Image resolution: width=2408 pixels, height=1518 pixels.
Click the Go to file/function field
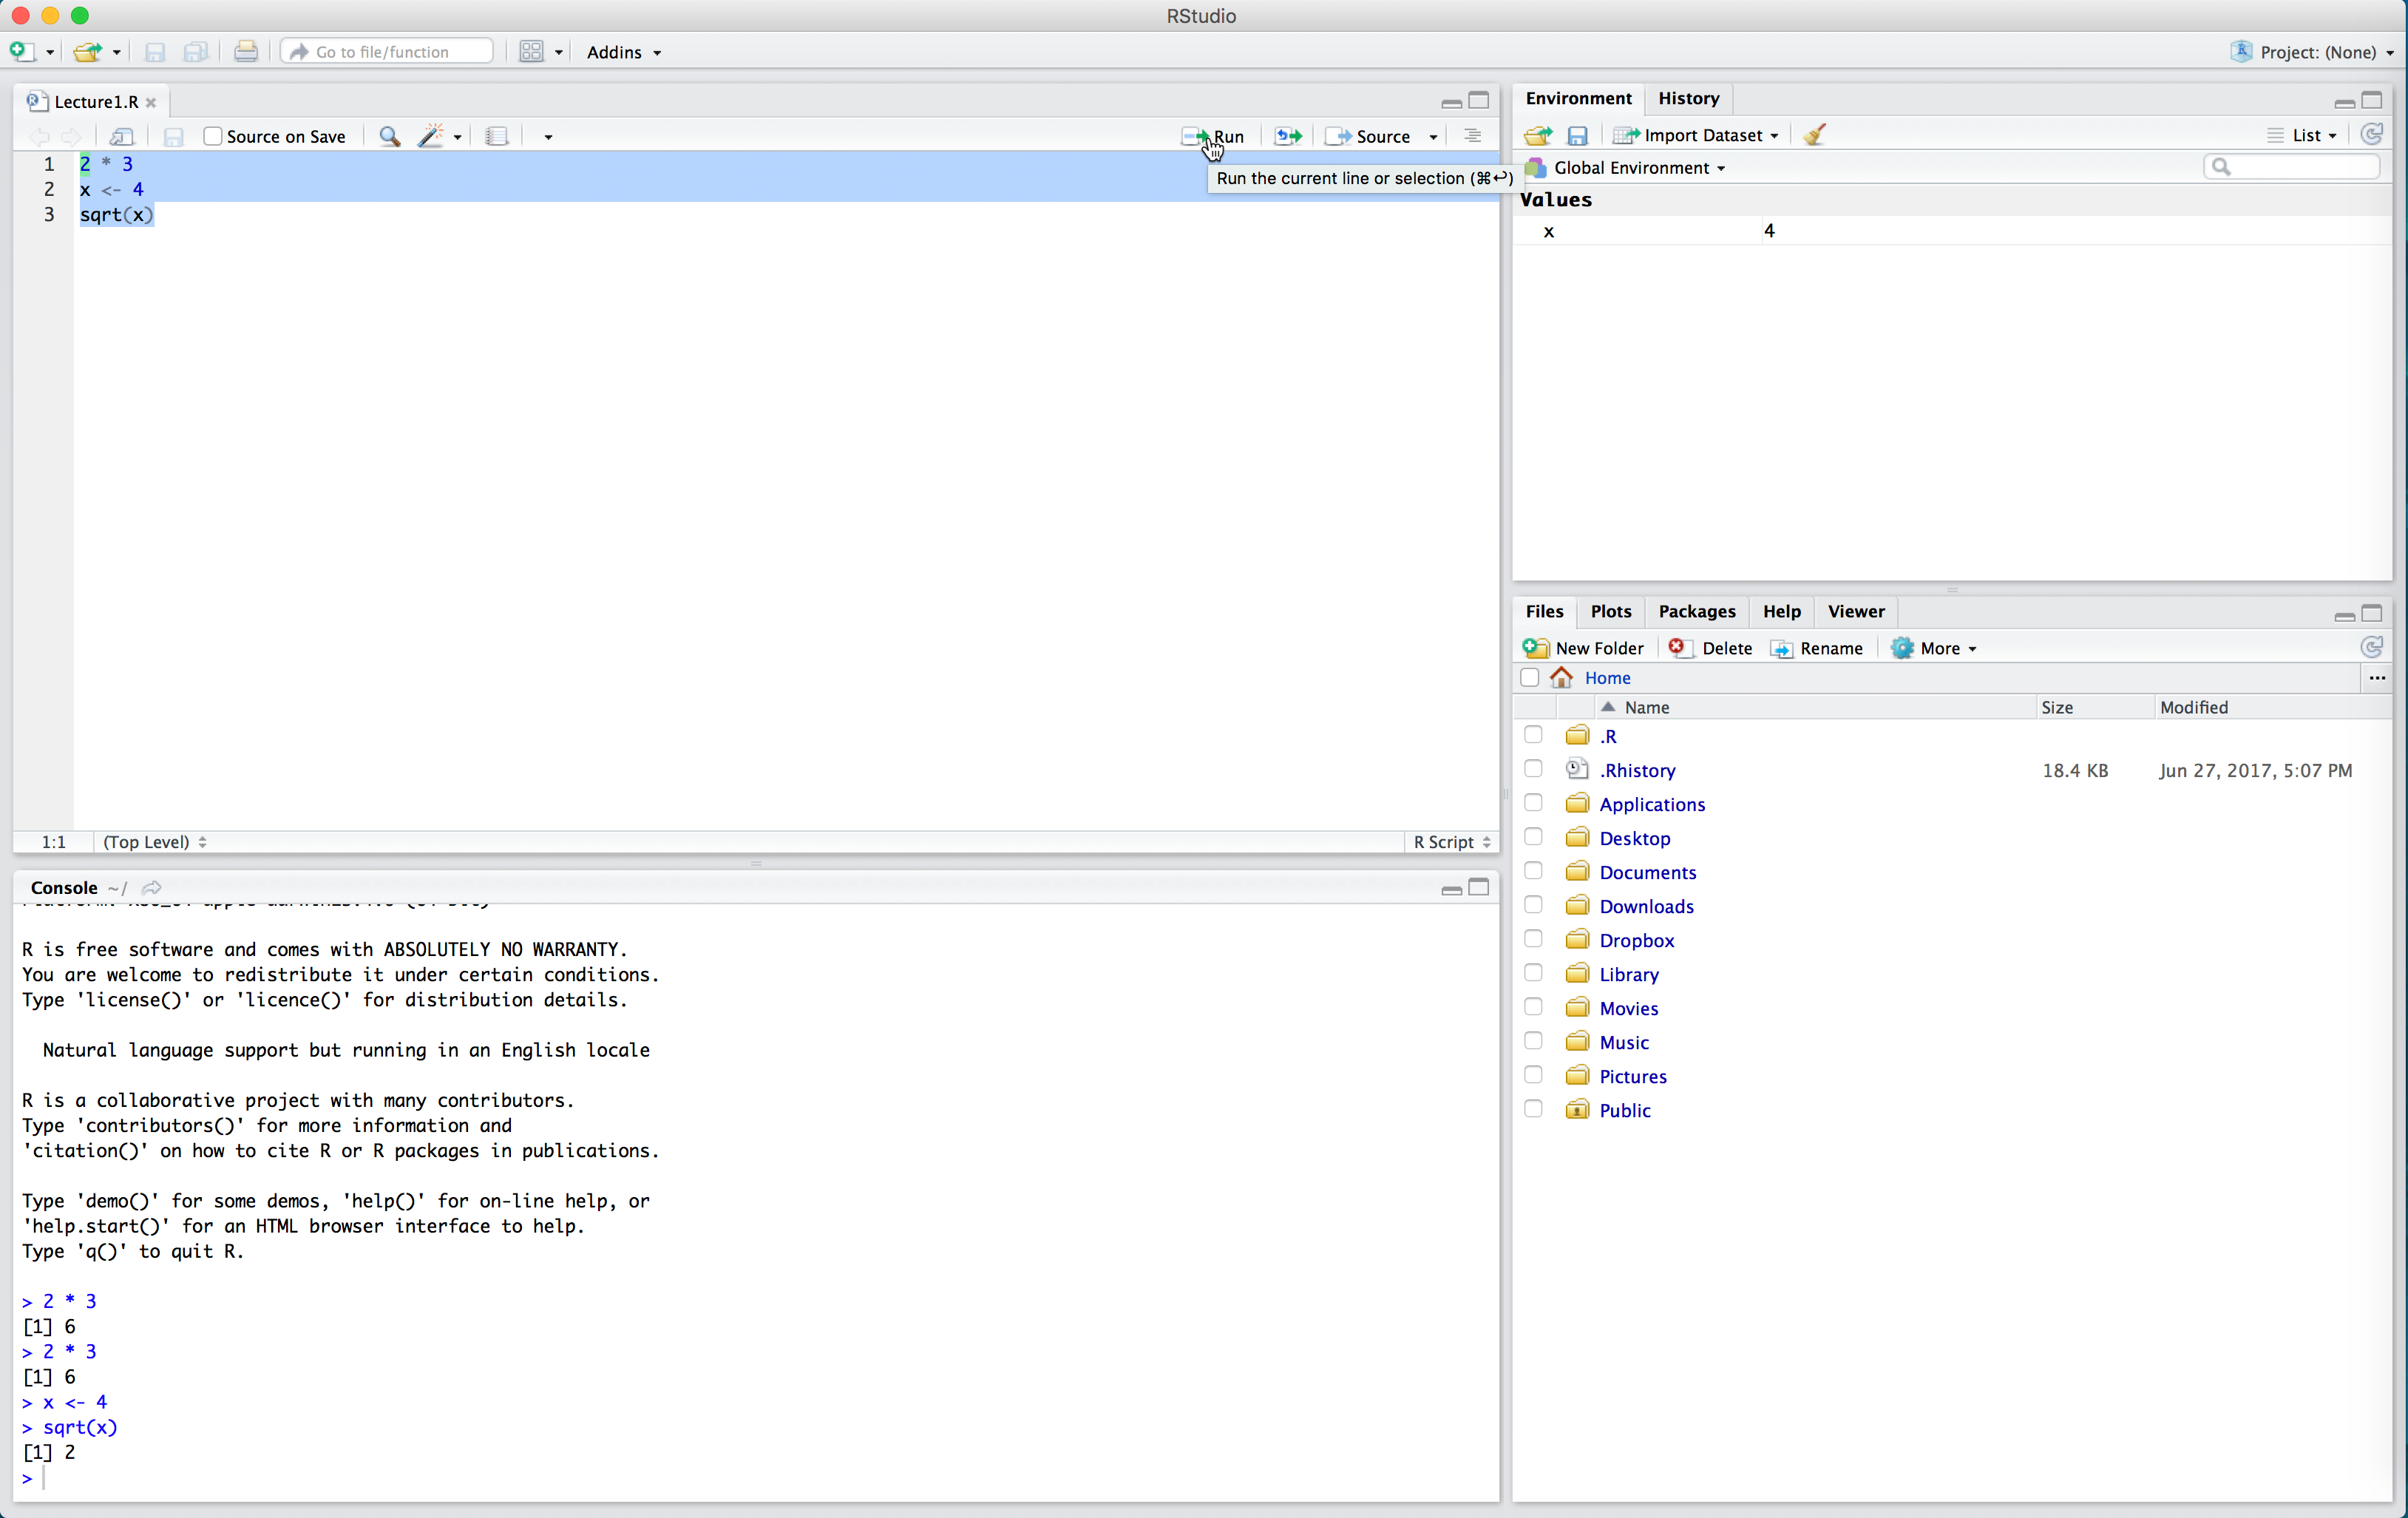tap(387, 51)
